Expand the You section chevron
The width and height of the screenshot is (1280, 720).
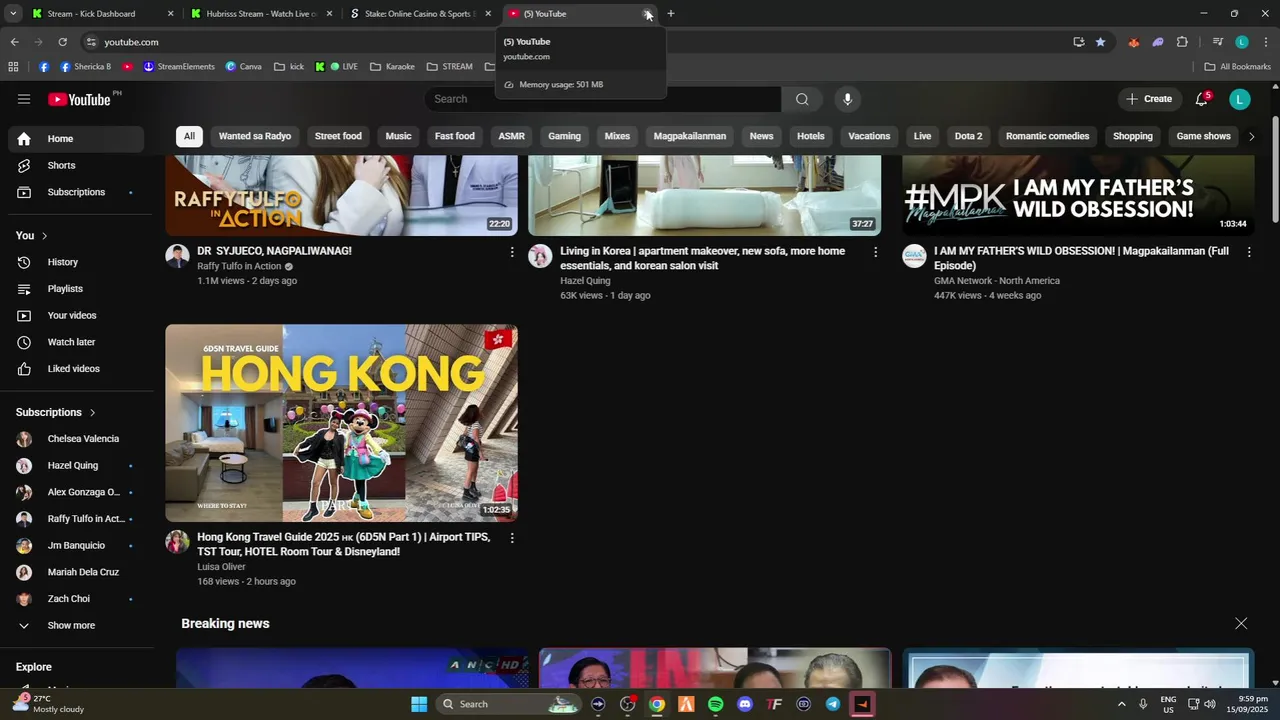tap(44, 236)
